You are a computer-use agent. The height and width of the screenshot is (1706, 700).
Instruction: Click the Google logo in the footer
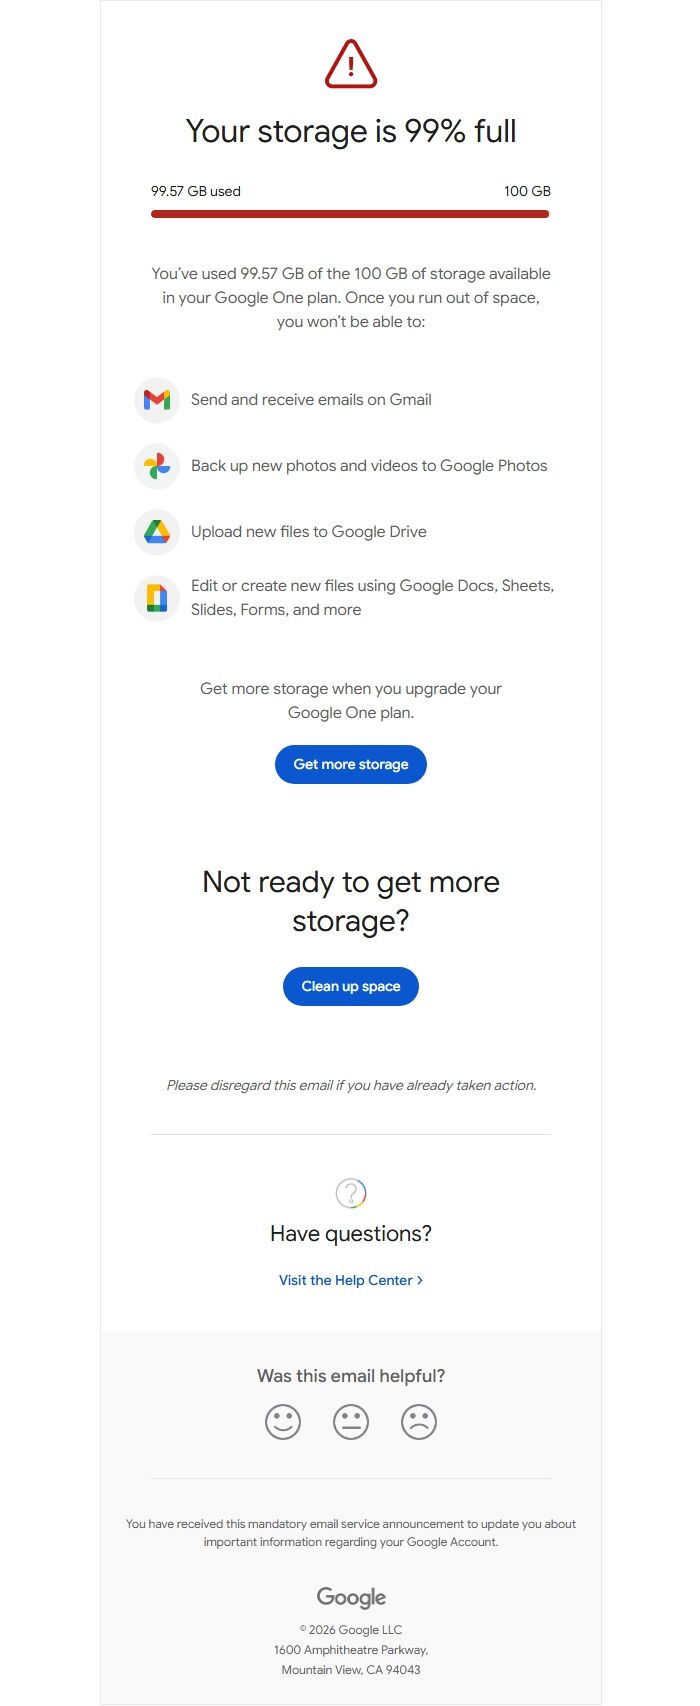pyautogui.click(x=350, y=1597)
